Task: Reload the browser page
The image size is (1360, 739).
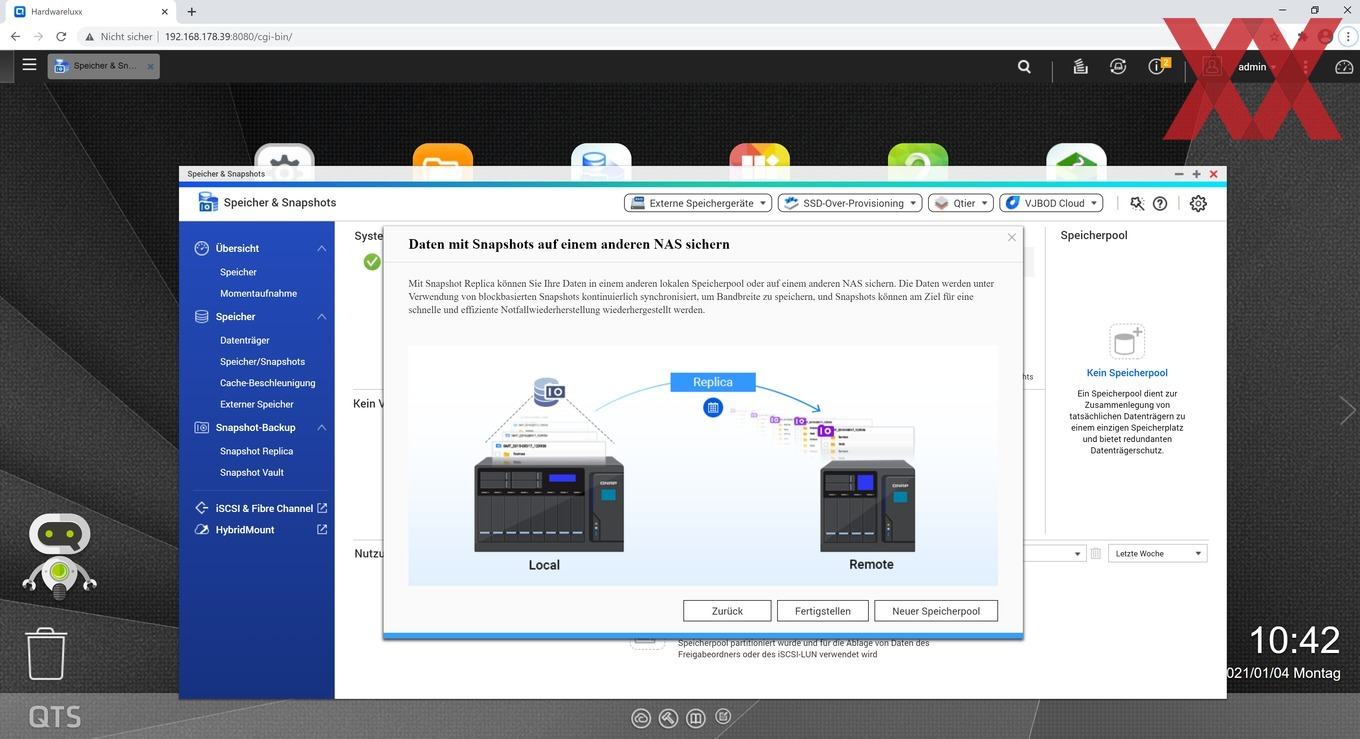Action: click(61, 36)
